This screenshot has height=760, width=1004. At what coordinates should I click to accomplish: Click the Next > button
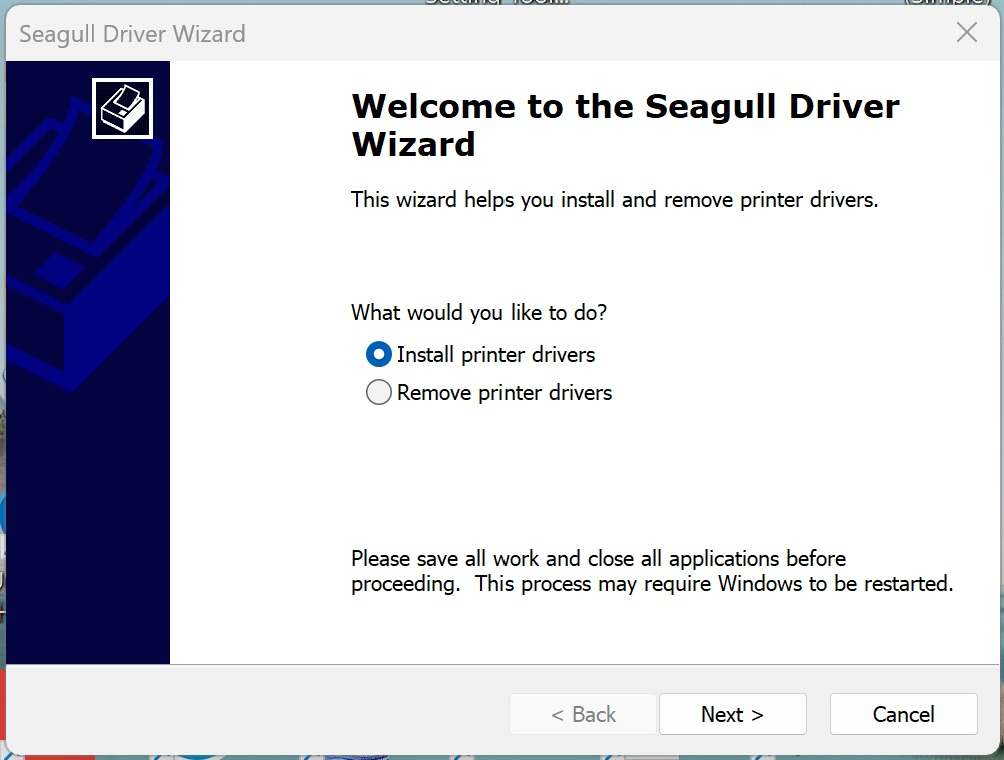(733, 714)
